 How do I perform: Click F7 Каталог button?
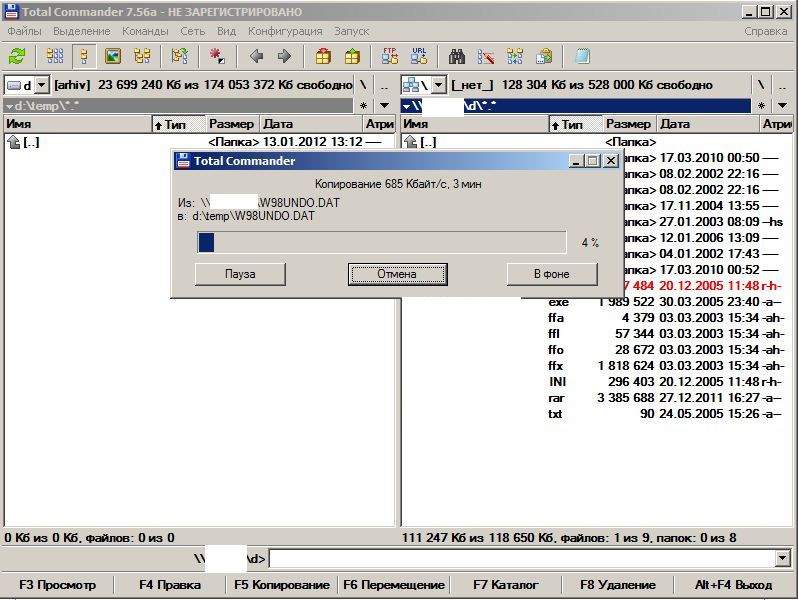(x=506, y=585)
